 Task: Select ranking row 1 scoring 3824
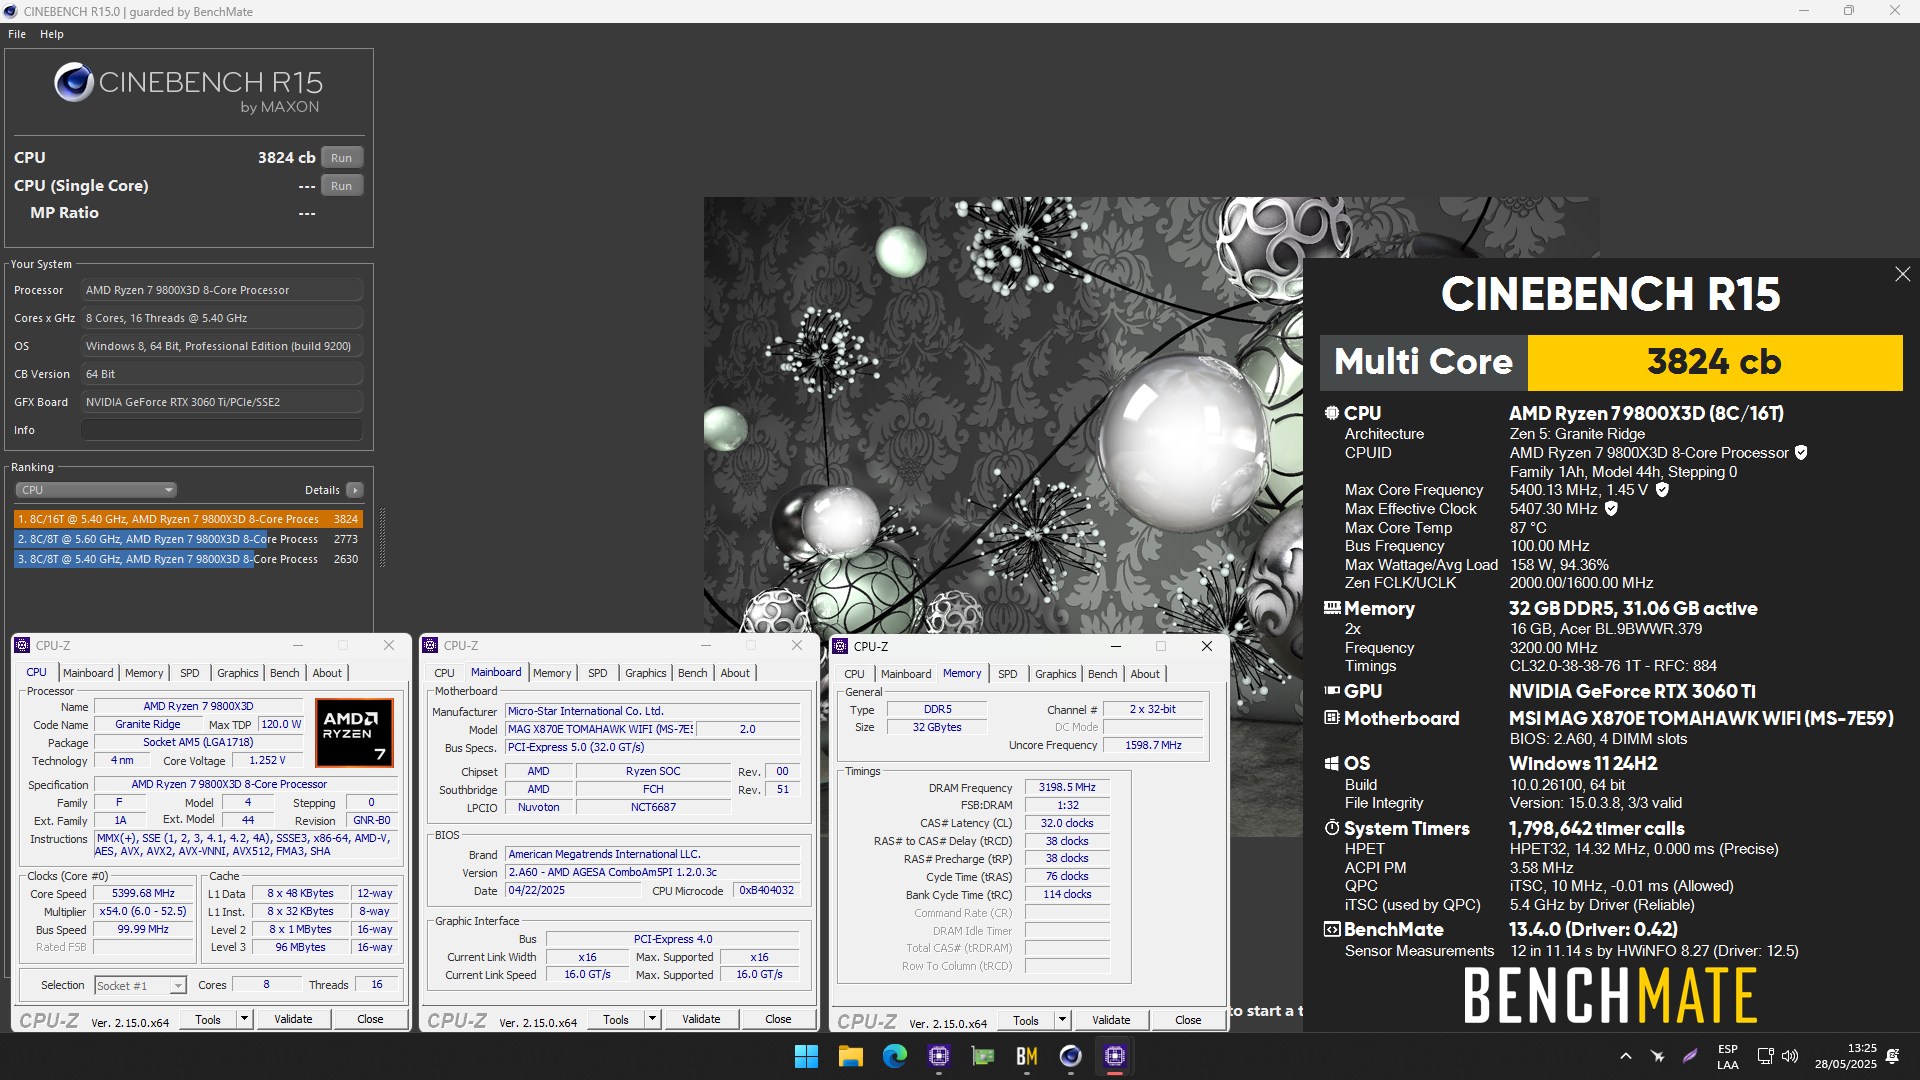(188, 519)
